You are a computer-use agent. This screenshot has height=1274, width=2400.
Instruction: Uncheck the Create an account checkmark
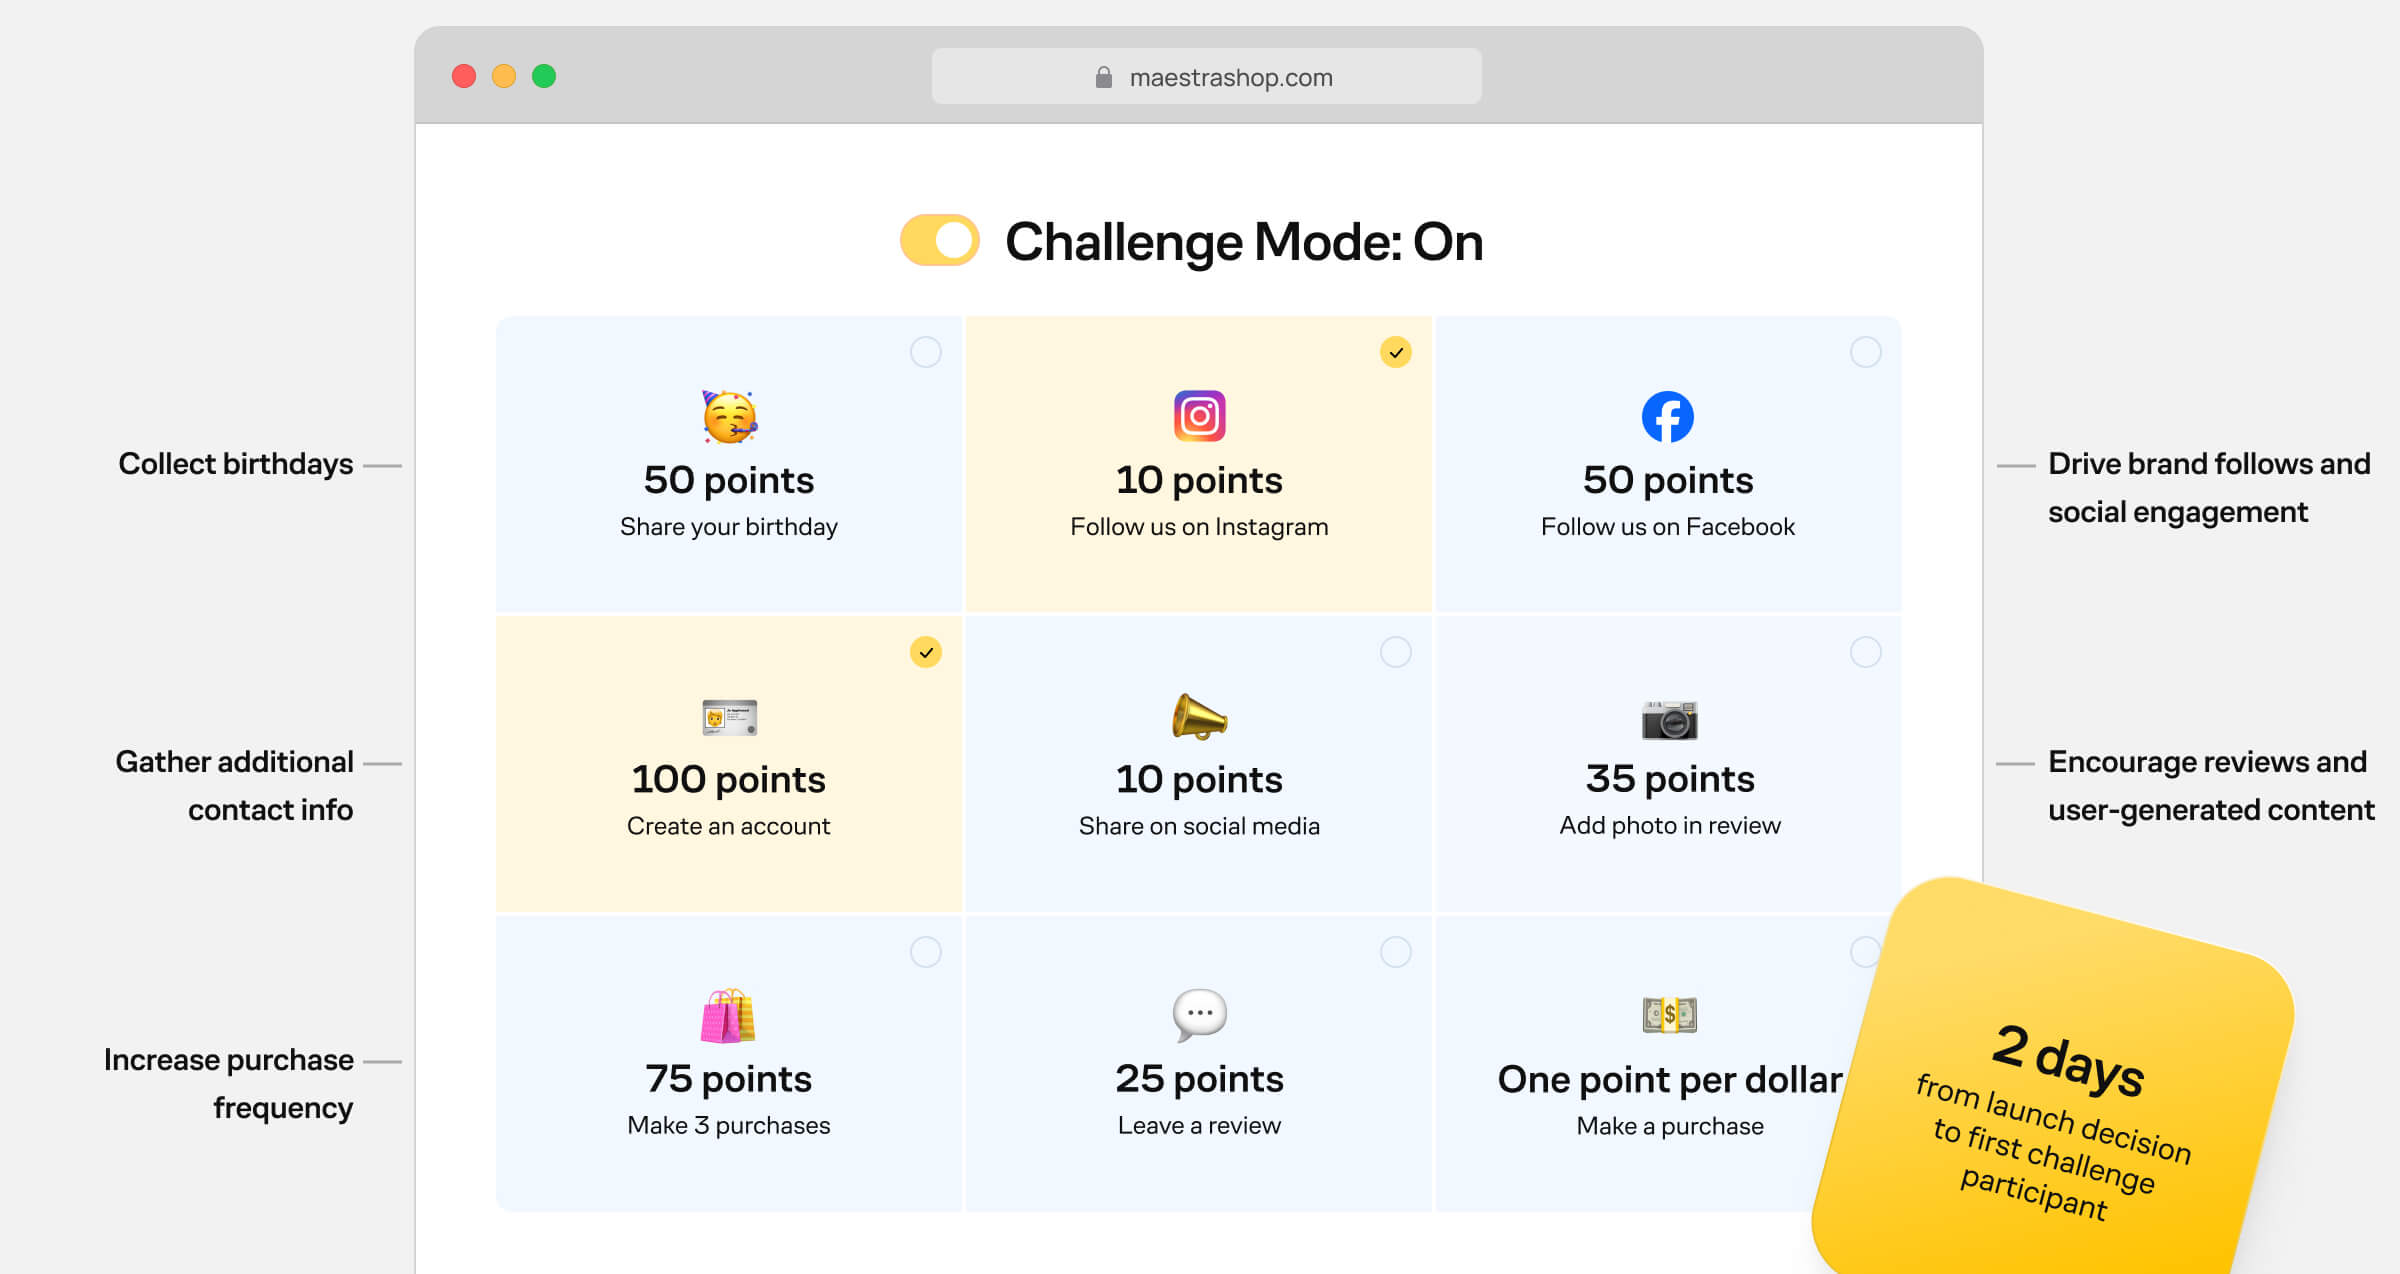click(926, 652)
